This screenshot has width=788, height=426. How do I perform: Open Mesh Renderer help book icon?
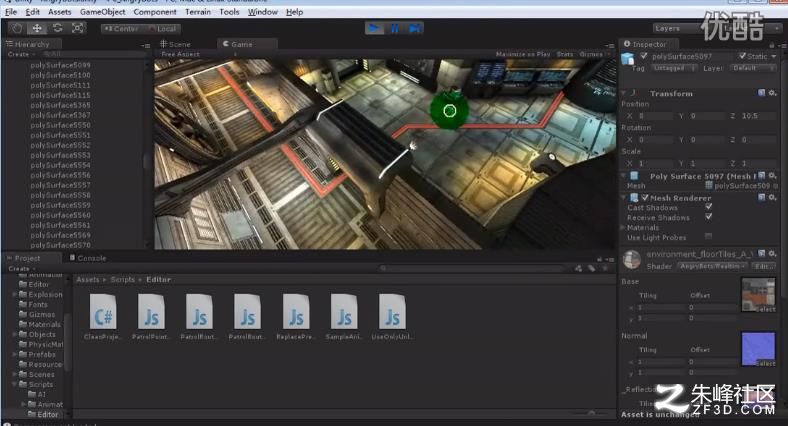click(x=761, y=197)
